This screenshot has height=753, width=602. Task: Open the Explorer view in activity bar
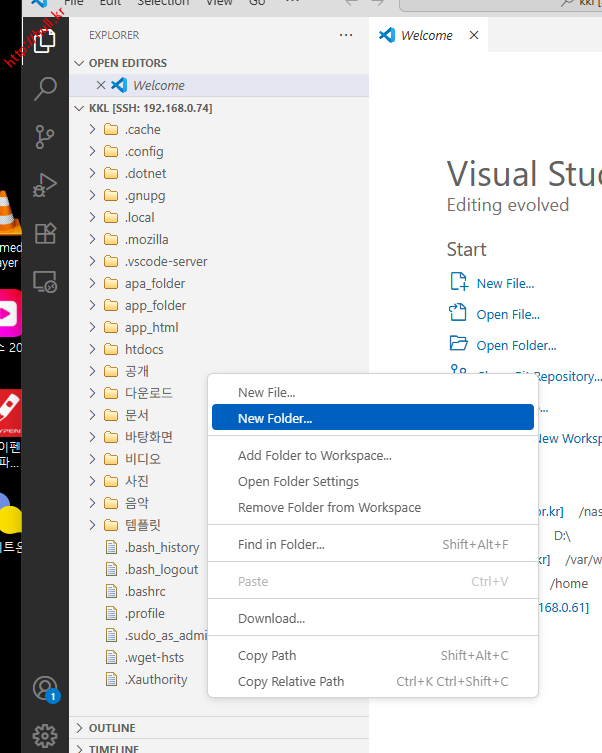[45, 40]
